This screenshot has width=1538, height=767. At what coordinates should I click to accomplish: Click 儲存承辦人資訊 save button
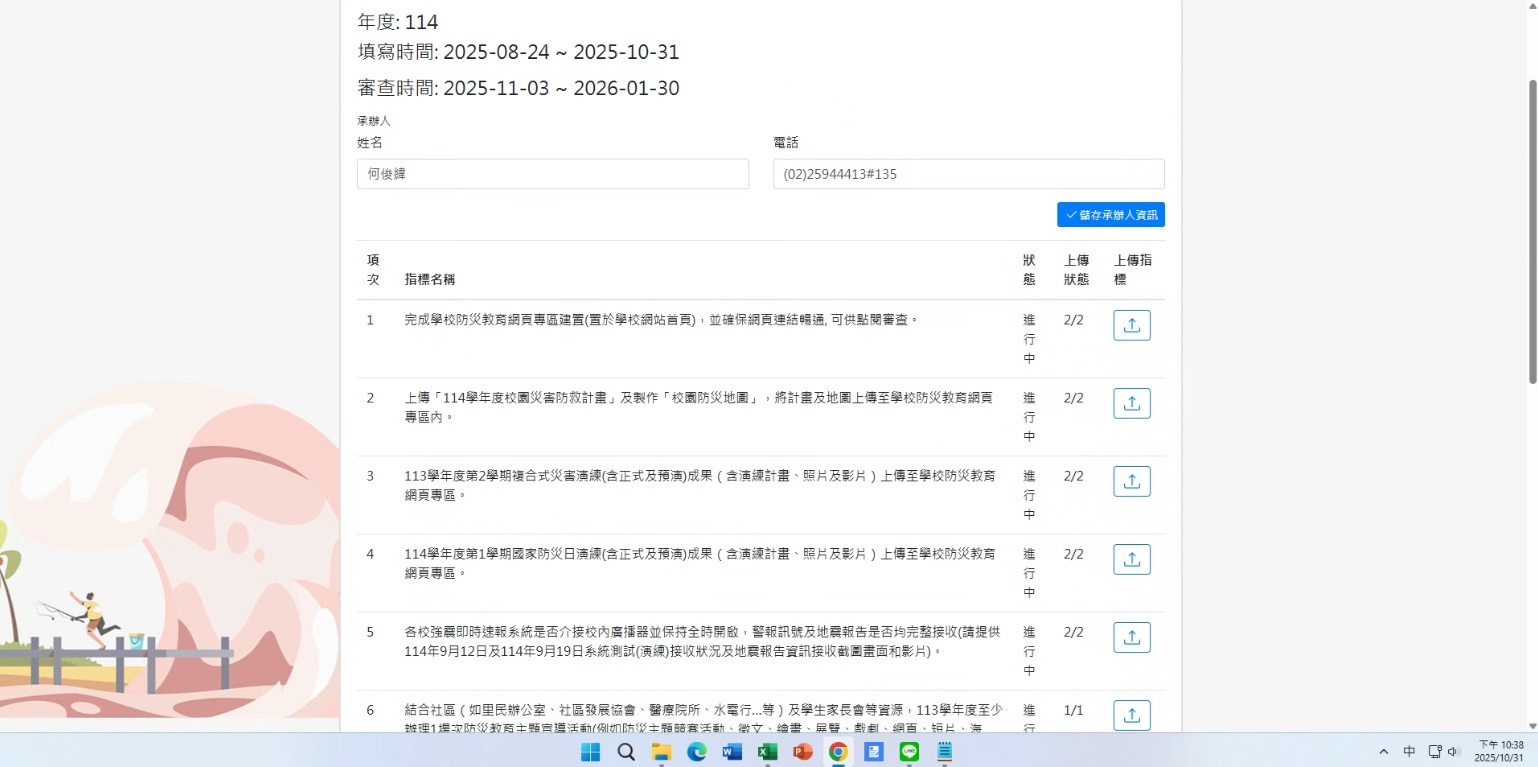click(1110, 215)
